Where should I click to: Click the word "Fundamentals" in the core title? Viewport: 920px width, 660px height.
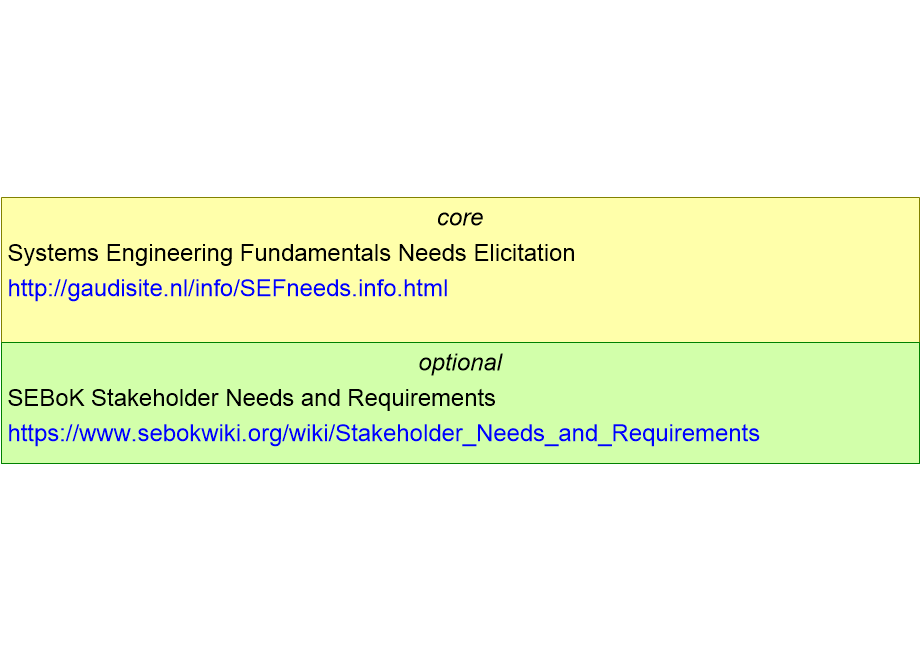pyautogui.click(x=315, y=253)
